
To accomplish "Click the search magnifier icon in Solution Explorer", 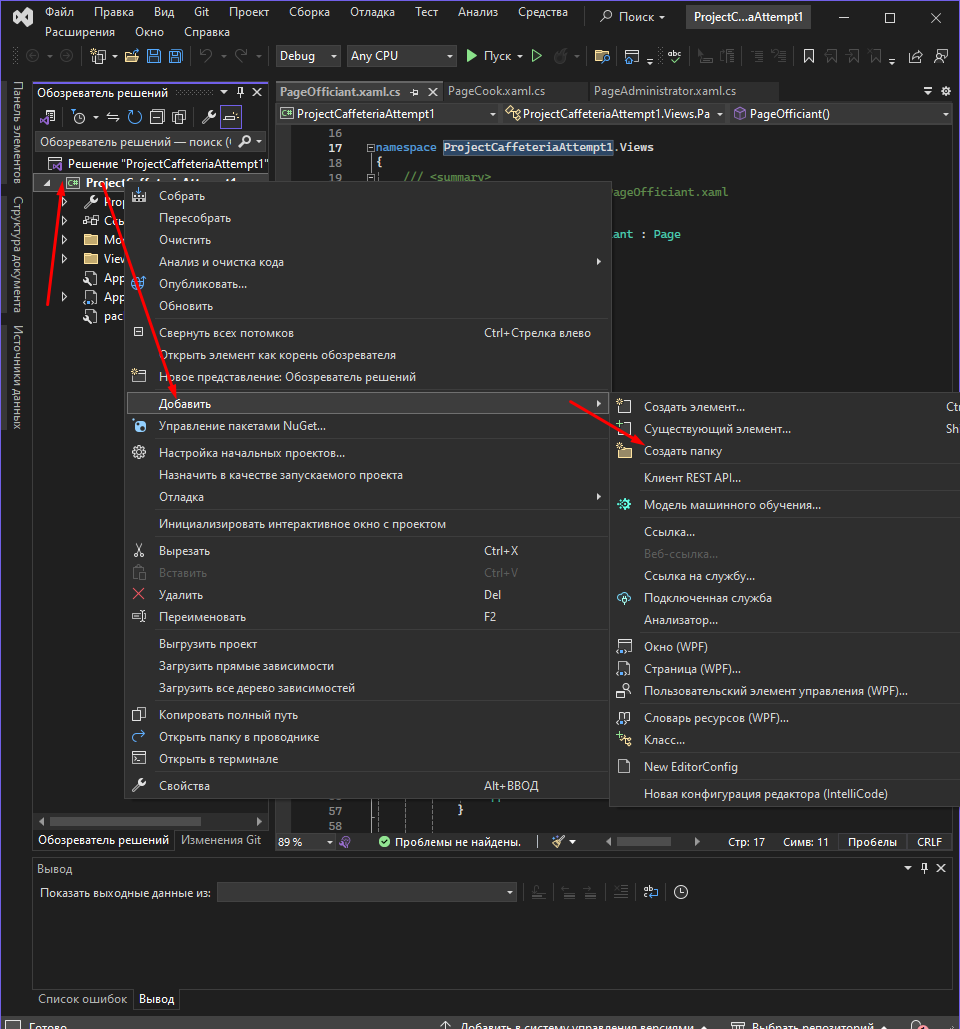I will [x=245, y=141].
